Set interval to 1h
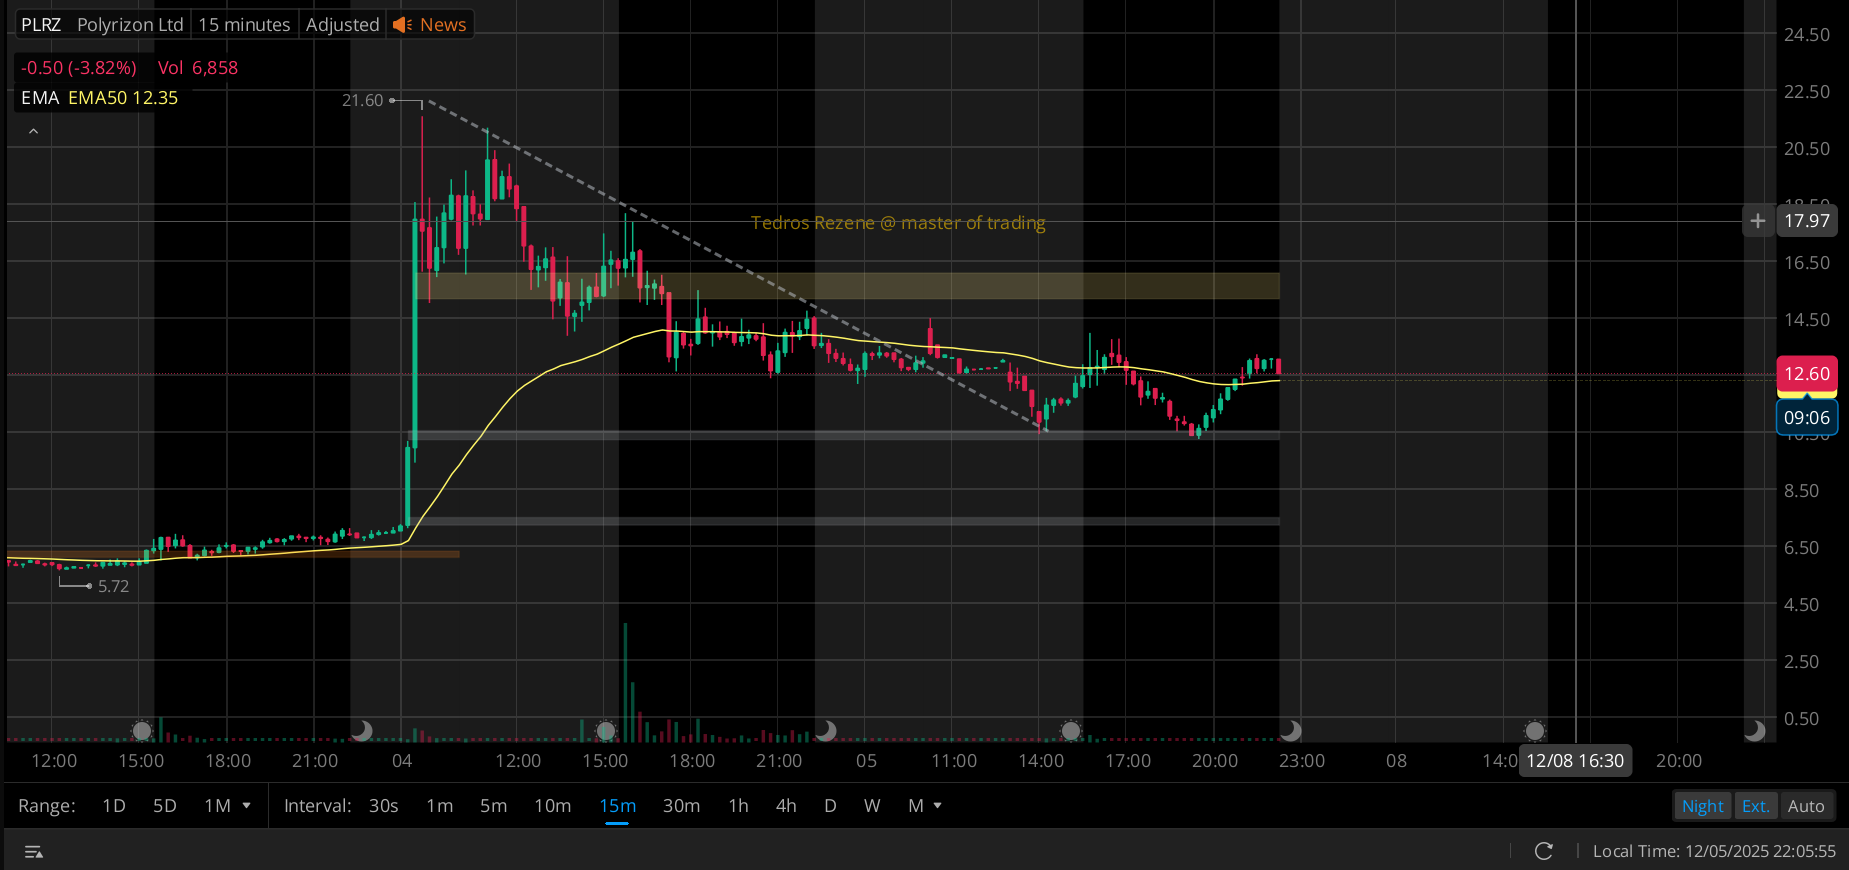This screenshot has height=870, width=1849. [x=739, y=806]
